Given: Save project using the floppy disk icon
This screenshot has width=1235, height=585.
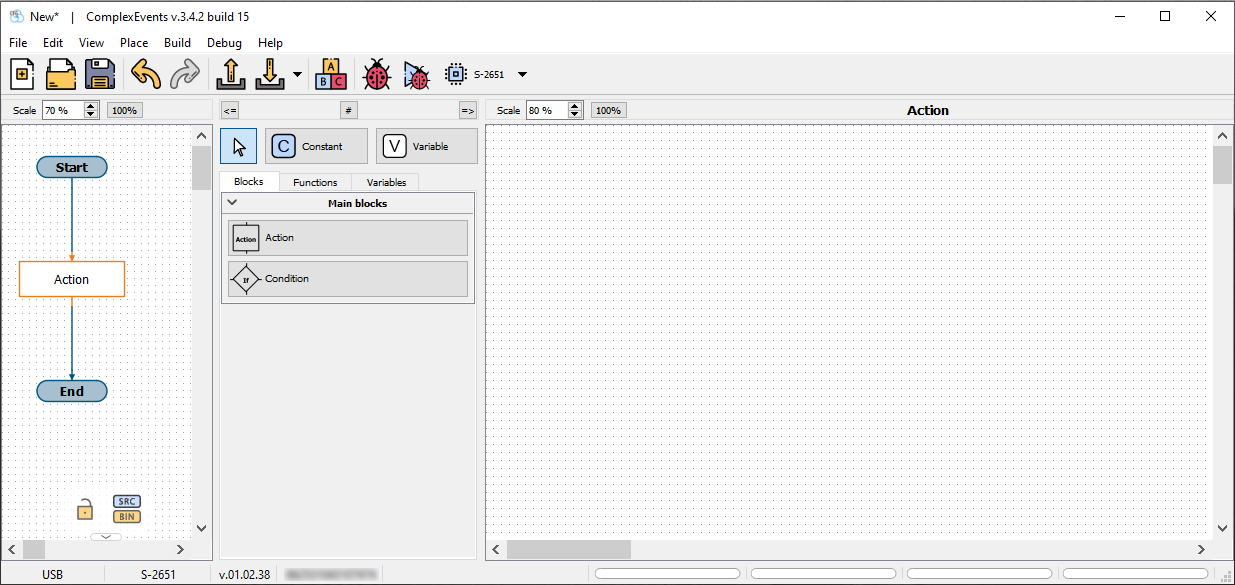Looking at the screenshot, I should (x=99, y=75).
